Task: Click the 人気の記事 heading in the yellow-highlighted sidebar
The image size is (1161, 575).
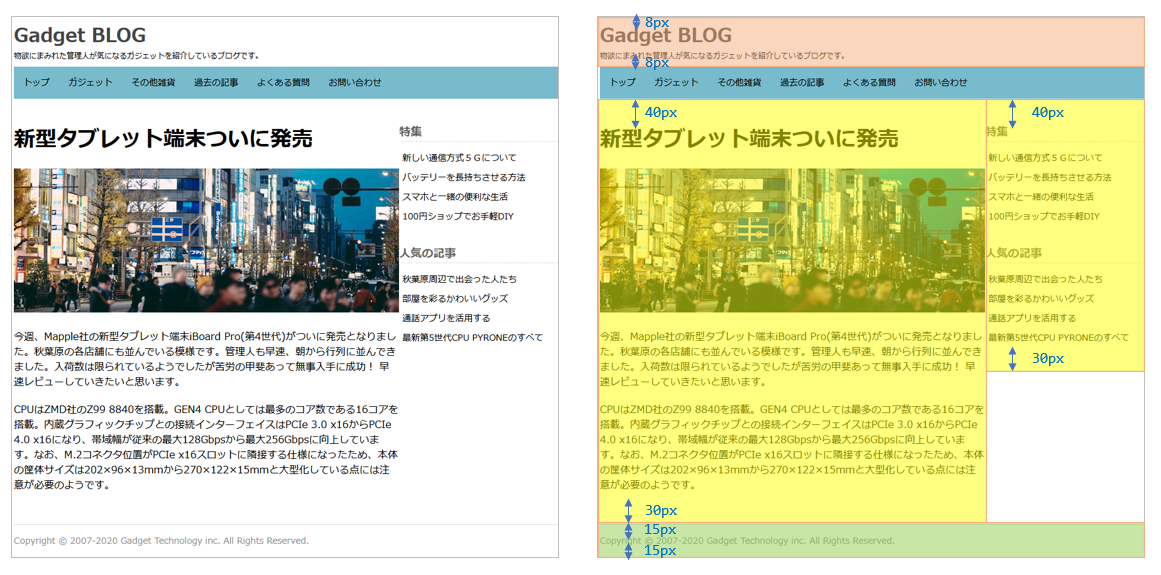Action: tap(1014, 253)
